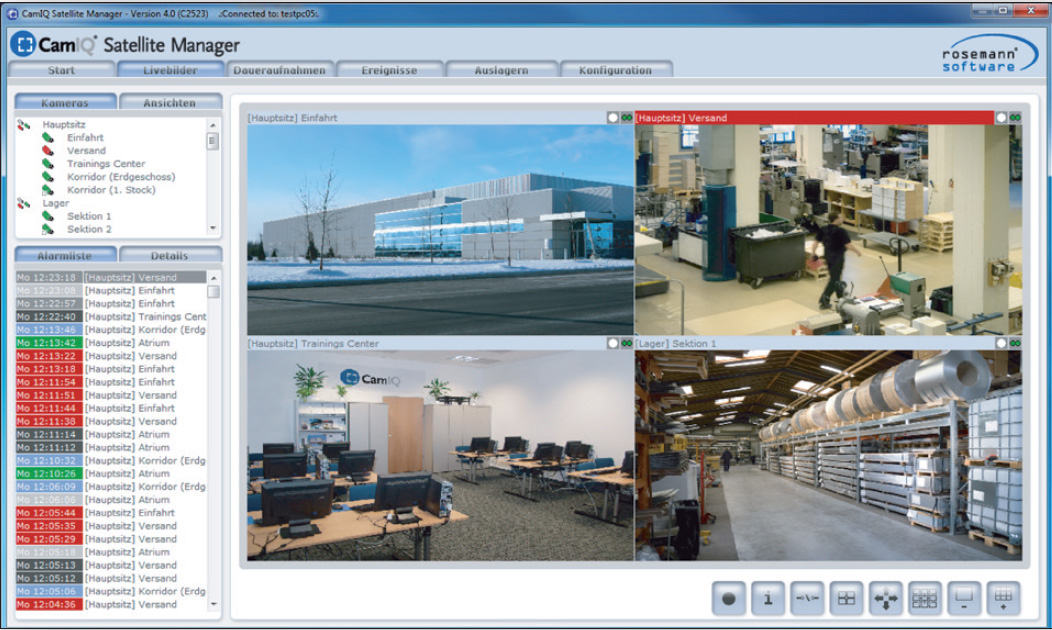Select the multi-camera grid layout button
The height and width of the screenshot is (630, 1052).
pos(925,598)
